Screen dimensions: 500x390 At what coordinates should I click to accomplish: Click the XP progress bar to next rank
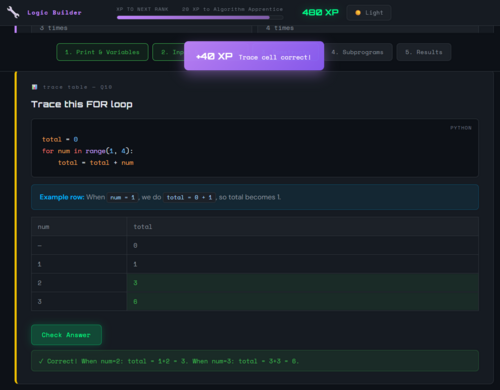click(x=200, y=17)
